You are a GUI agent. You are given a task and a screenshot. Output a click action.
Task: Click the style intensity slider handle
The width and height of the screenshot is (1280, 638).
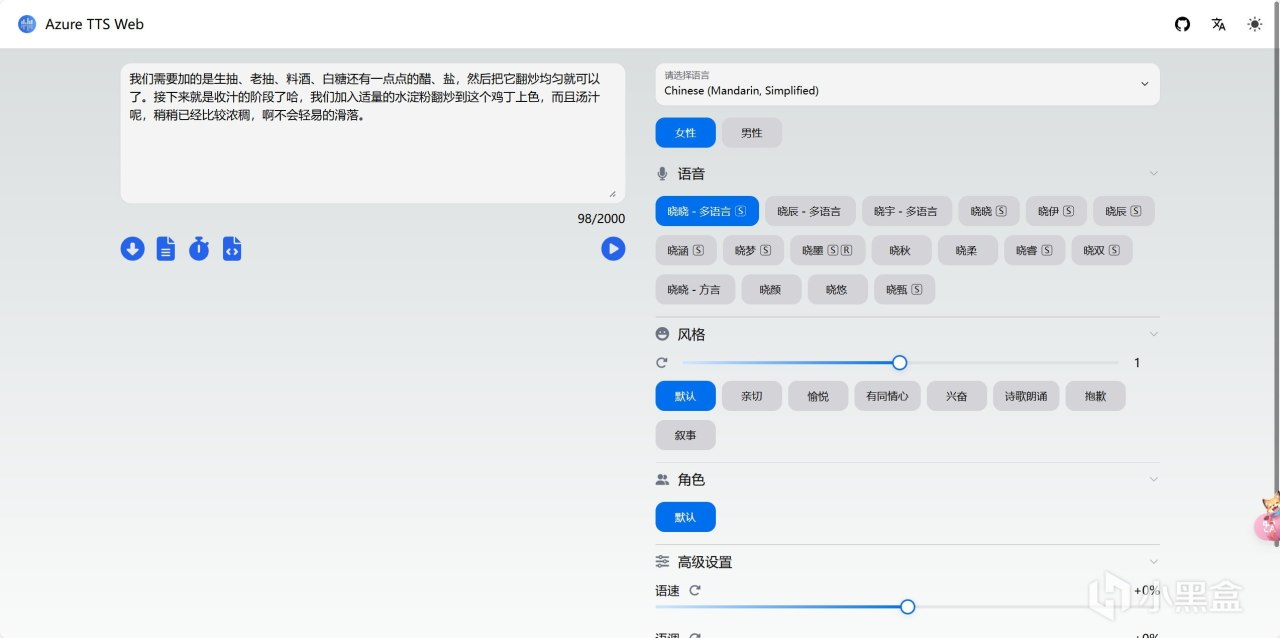pyautogui.click(x=899, y=363)
